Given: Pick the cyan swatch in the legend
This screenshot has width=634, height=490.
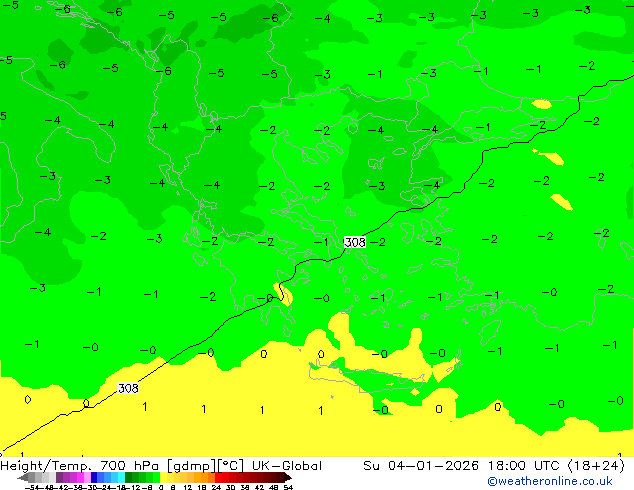Looking at the screenshot, I should tap(122, 478).
